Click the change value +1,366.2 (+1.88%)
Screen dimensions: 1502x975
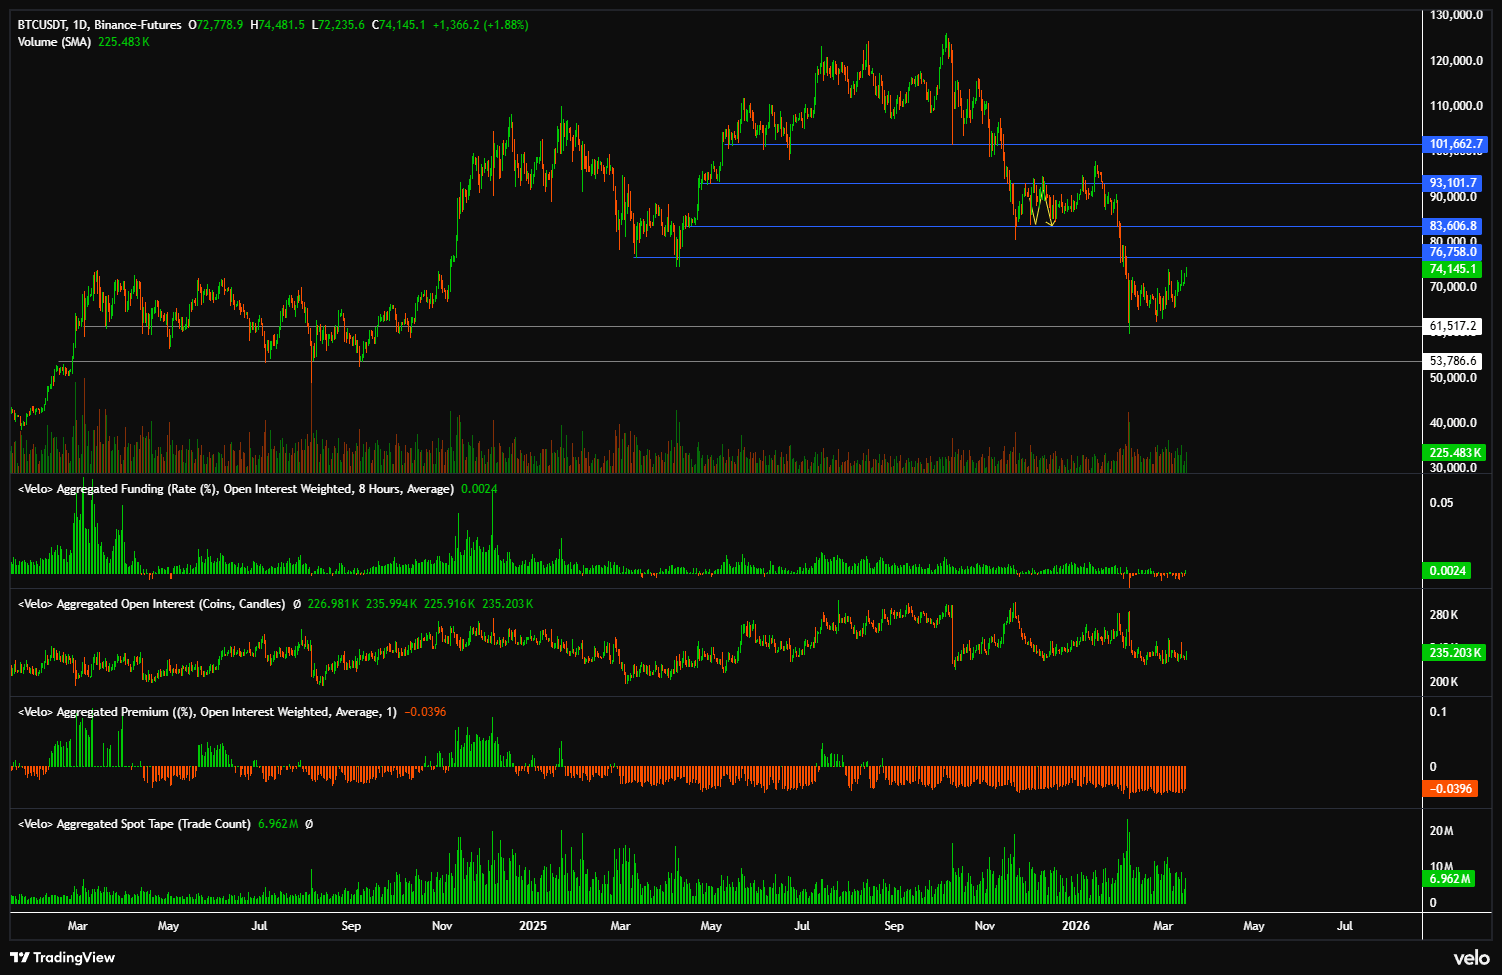pyautogui.click(x=481, y=24)
